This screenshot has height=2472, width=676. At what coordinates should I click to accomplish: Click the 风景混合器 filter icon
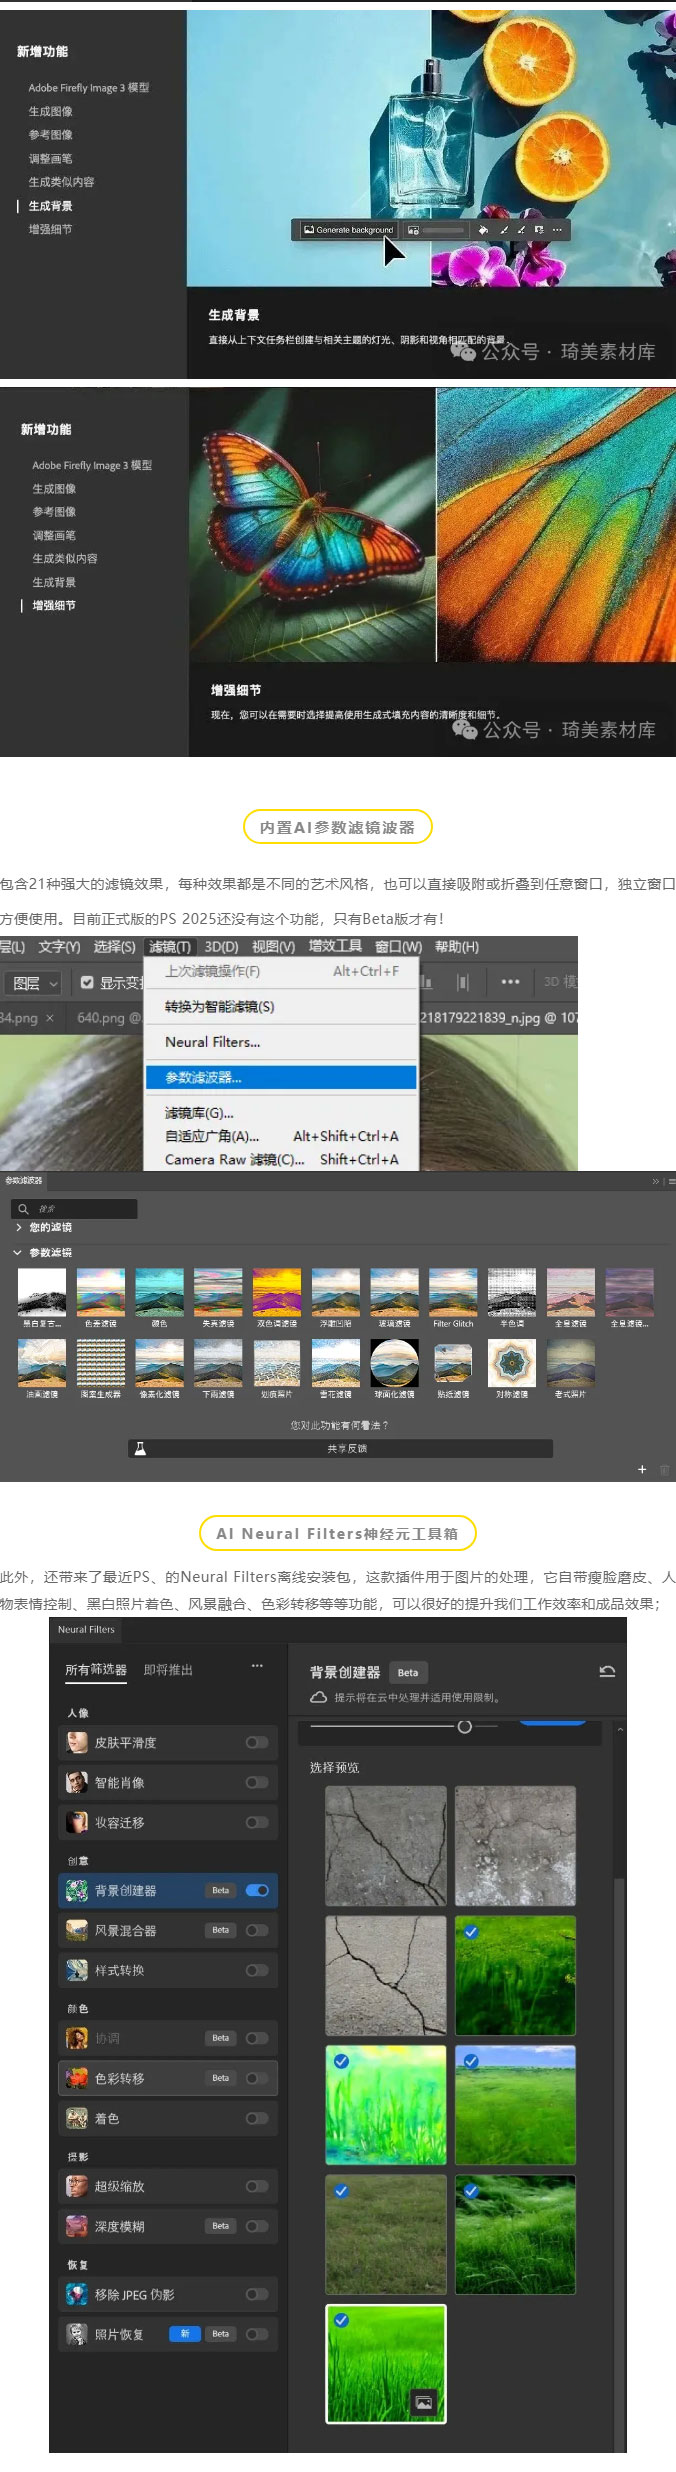coord(77,1930)
